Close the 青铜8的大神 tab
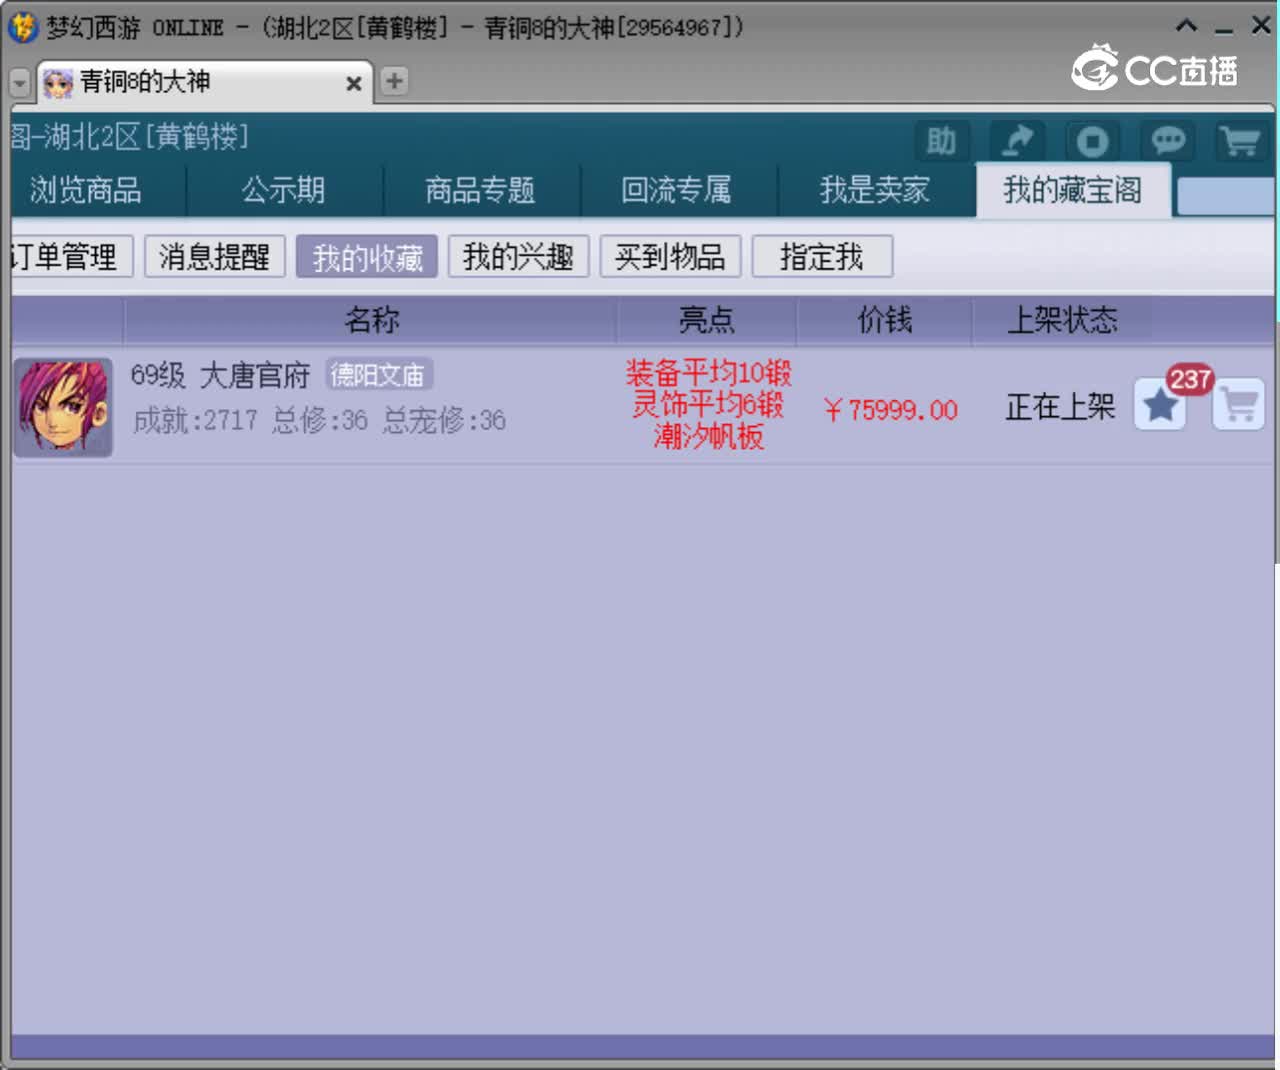Screen dimensions: 1280x1070 coord(353,84)
